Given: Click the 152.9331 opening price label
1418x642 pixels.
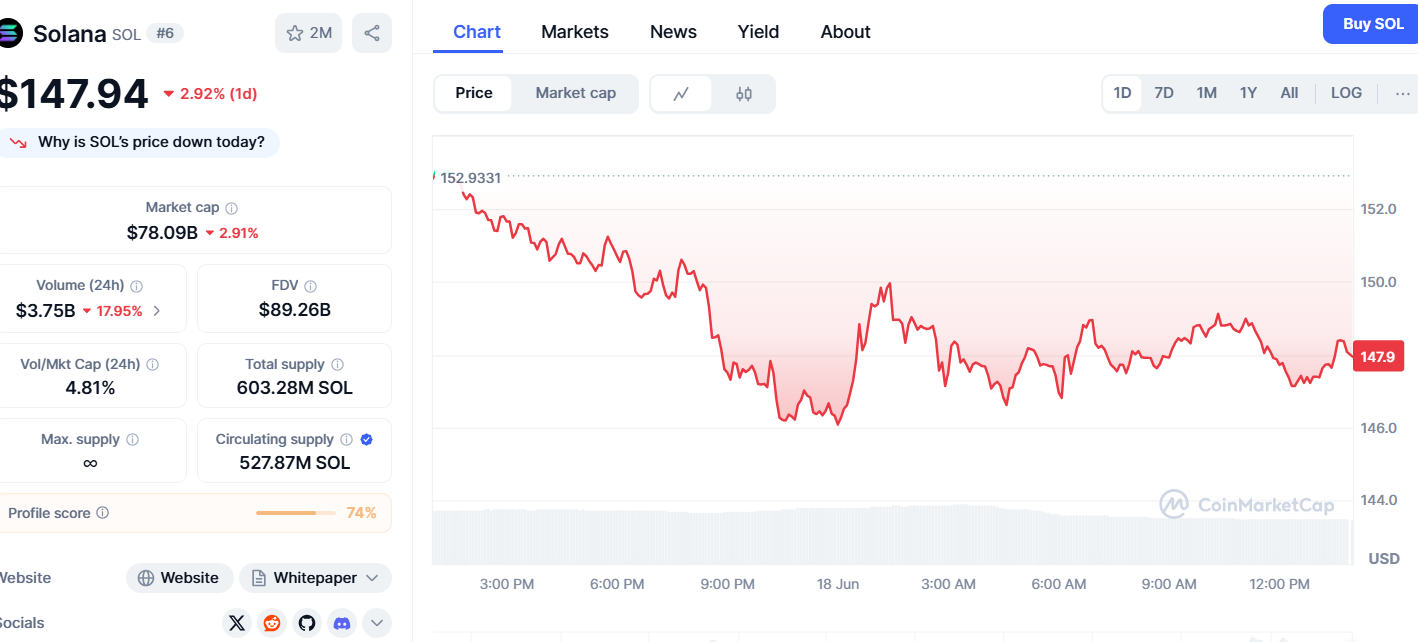Looking at the screenshot, I should [470, 178].
